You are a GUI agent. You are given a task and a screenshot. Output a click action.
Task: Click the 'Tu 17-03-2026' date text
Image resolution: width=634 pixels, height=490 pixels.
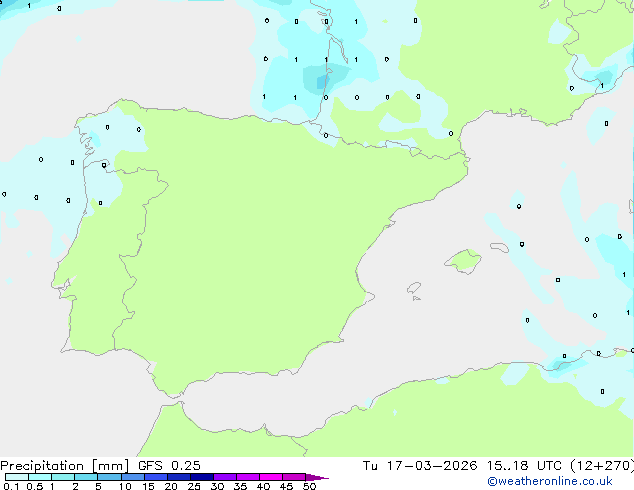(x=420, y=466)
